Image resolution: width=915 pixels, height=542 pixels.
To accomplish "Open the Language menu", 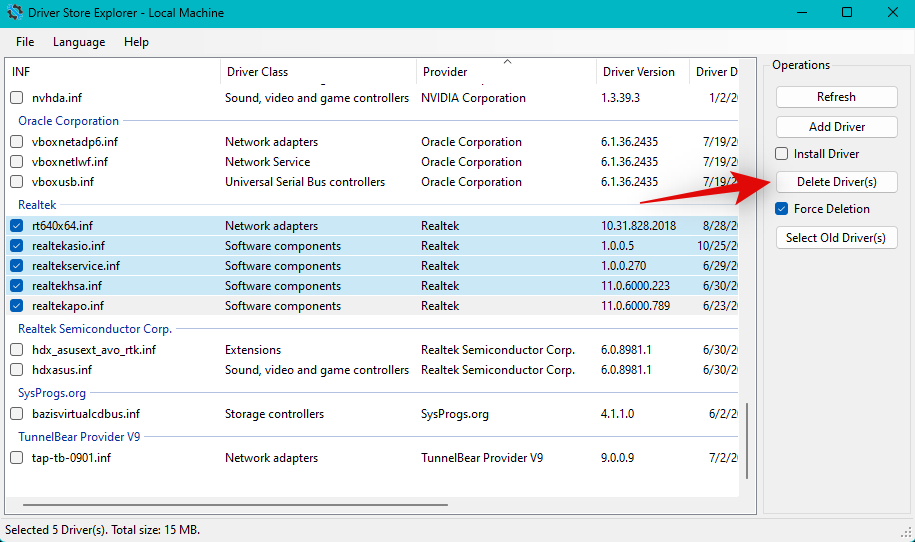I will (x=79, y=42).
